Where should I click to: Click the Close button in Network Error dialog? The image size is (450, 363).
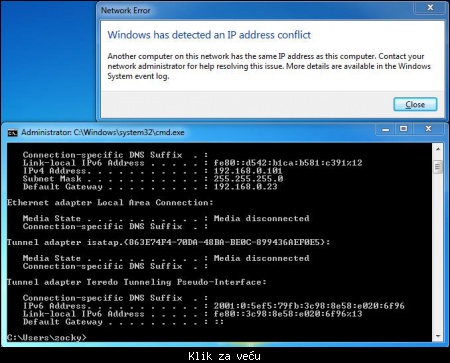coord(415,104)
